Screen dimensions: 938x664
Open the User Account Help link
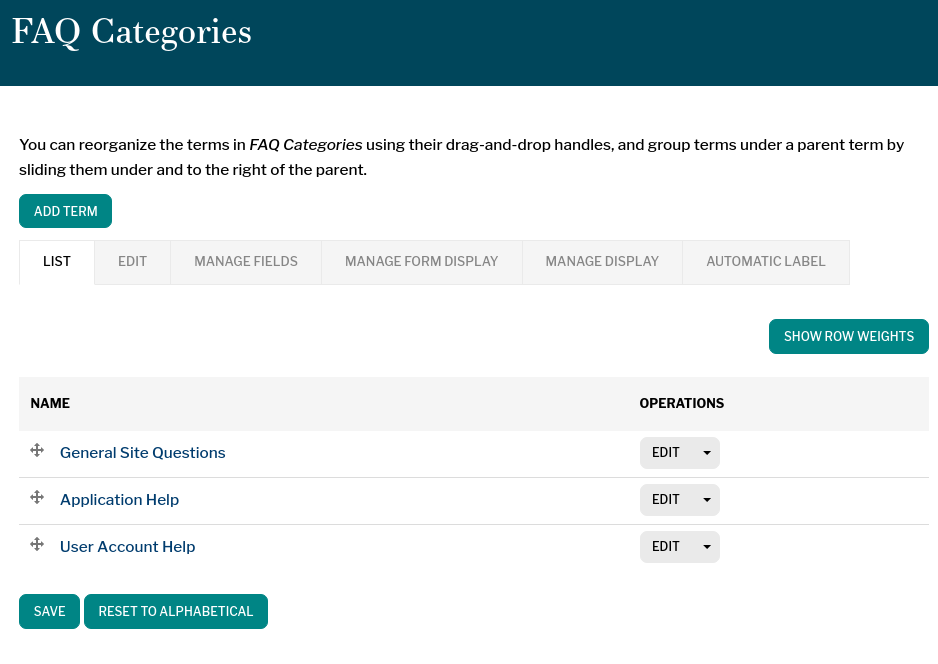tap(127, 547)
